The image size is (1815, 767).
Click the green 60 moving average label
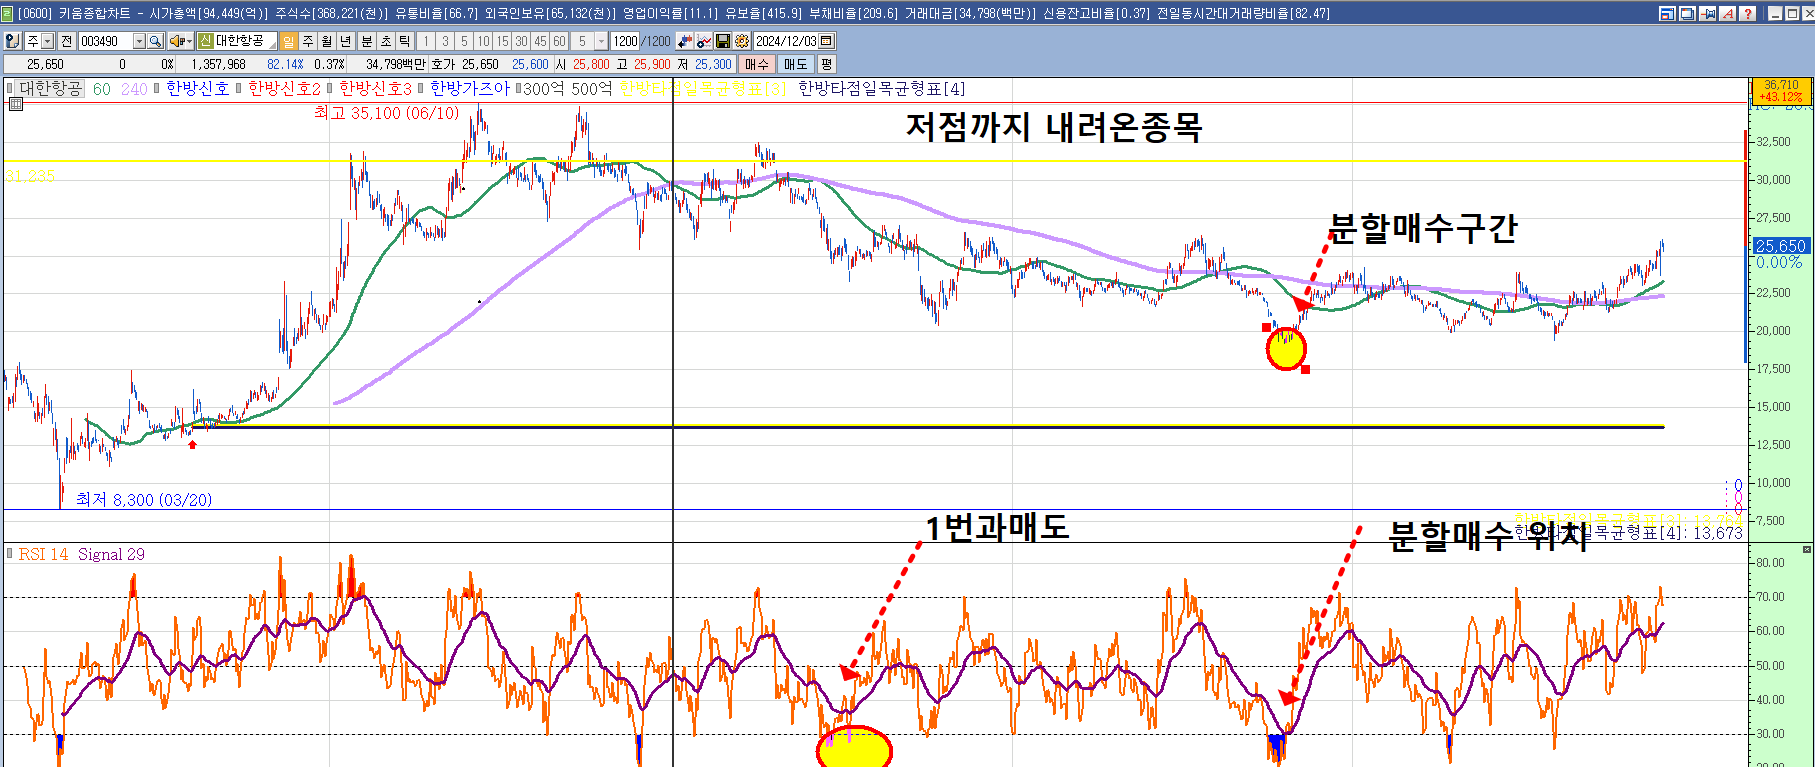click(102, 88)
